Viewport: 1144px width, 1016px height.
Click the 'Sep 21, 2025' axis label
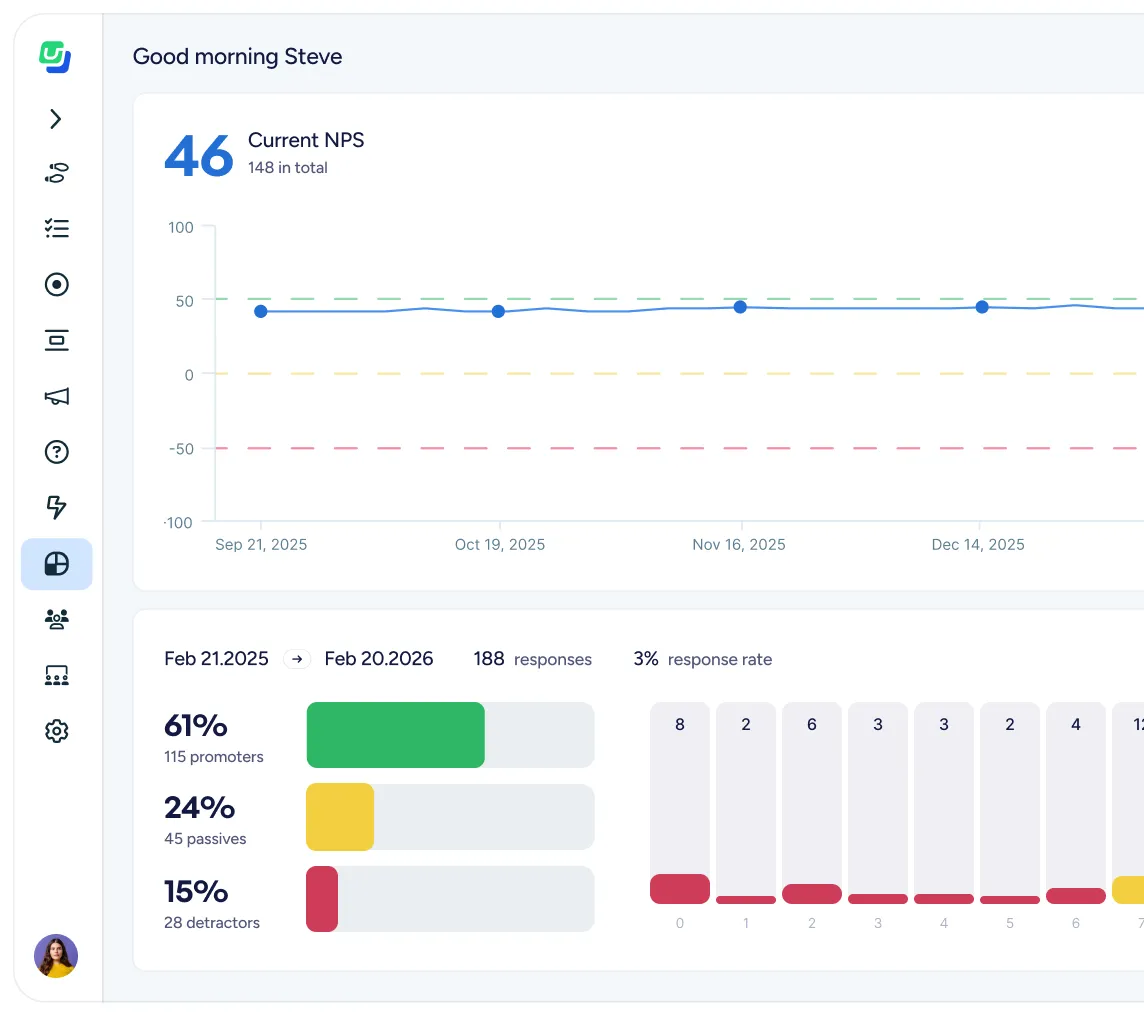[260, 545]
